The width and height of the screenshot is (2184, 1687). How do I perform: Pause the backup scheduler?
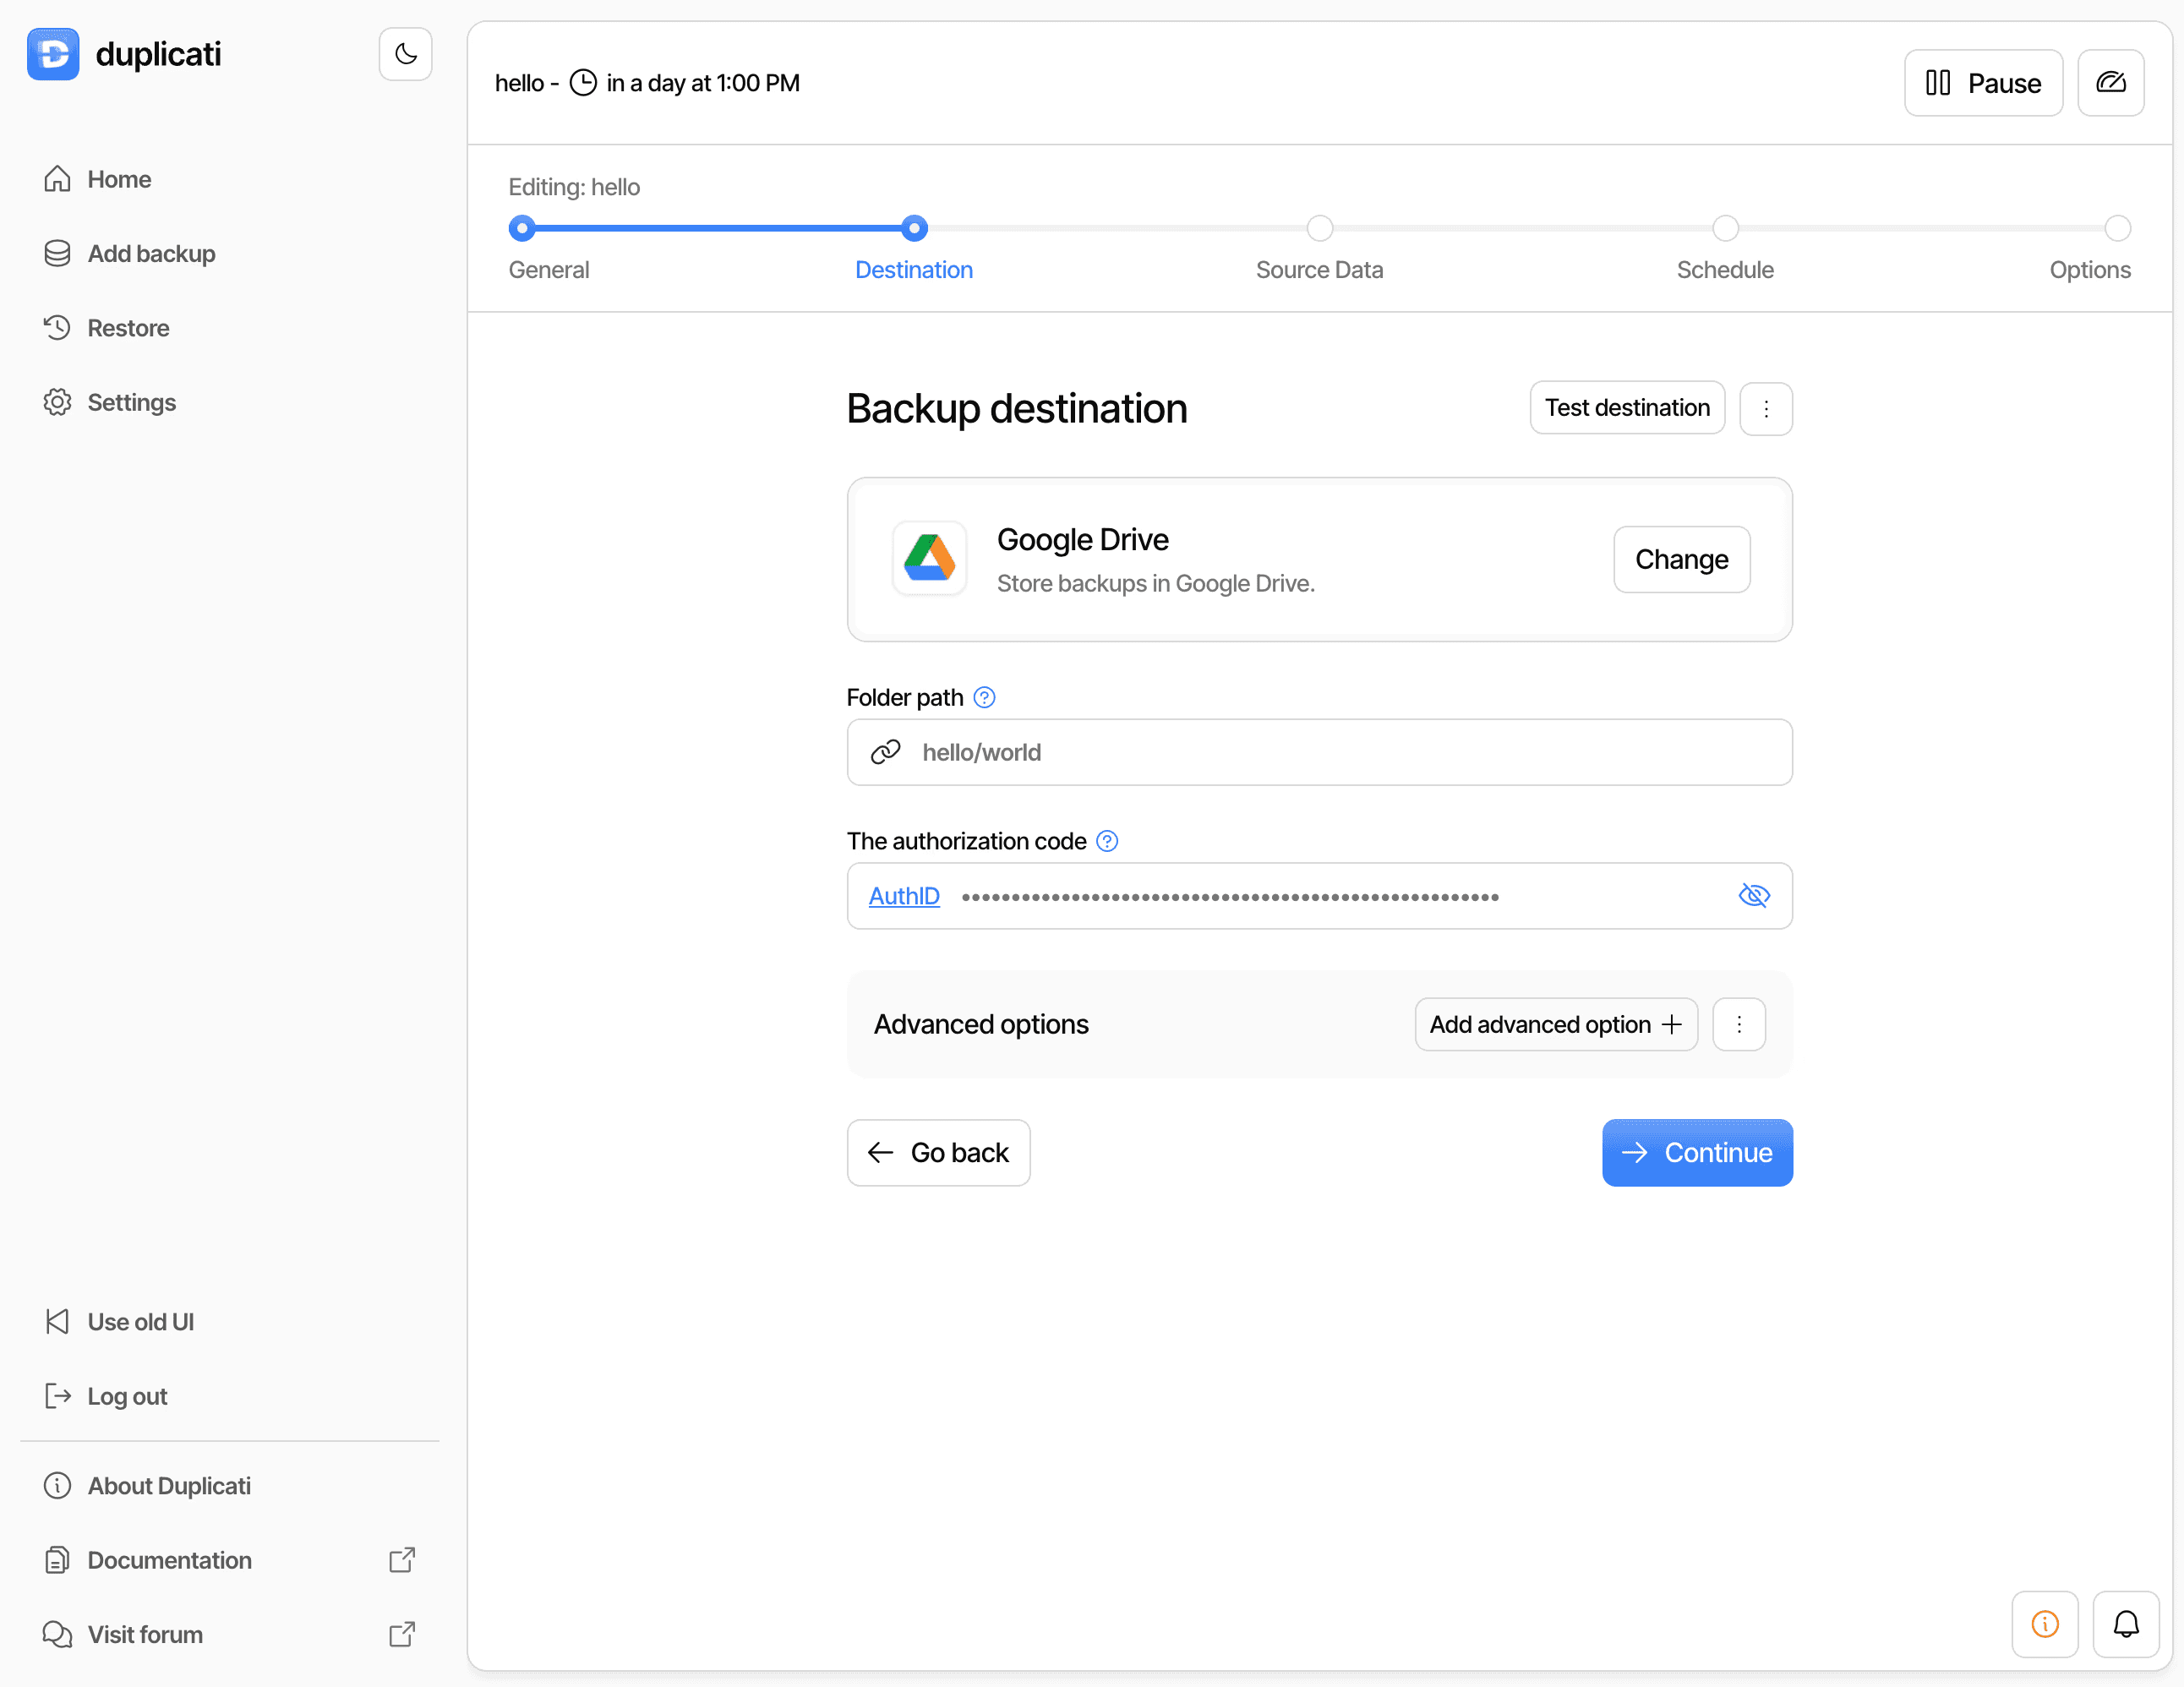[x=1983, y=83]
